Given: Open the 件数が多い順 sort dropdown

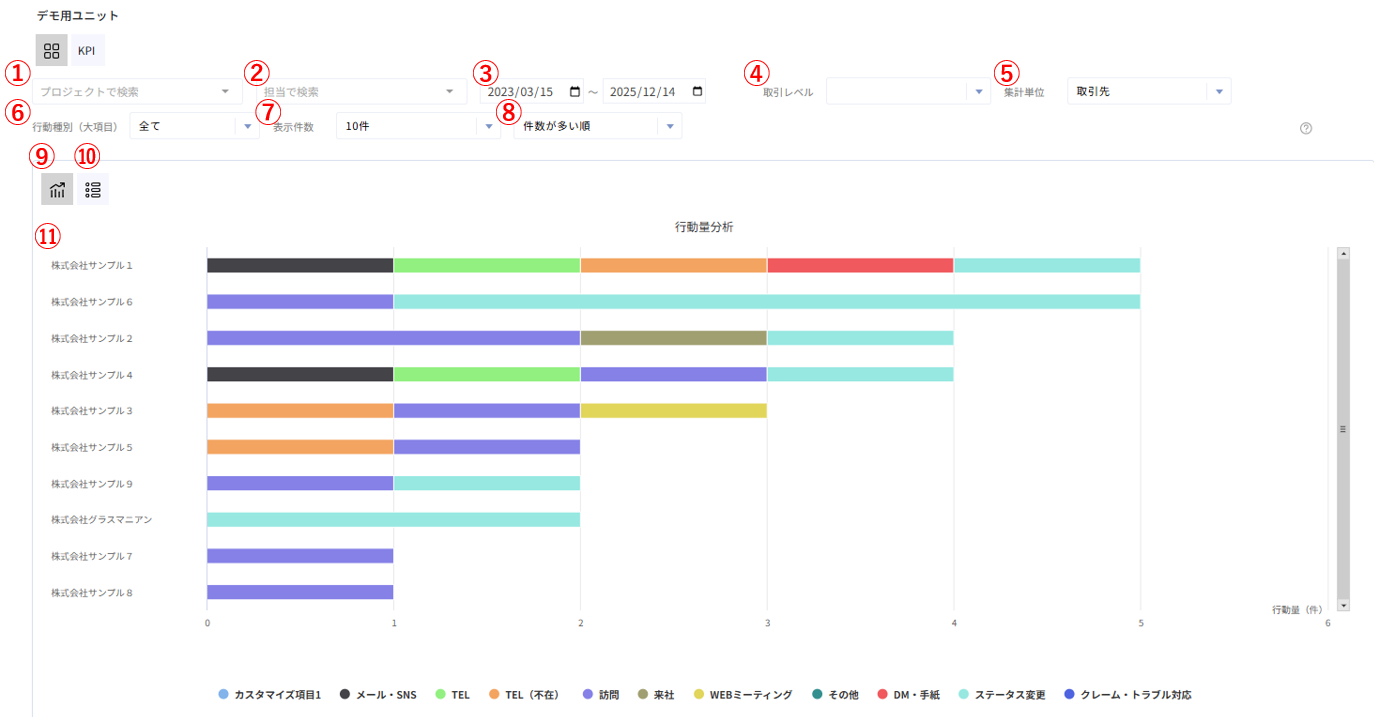Looking at the screenshot, I should [597, 127].
